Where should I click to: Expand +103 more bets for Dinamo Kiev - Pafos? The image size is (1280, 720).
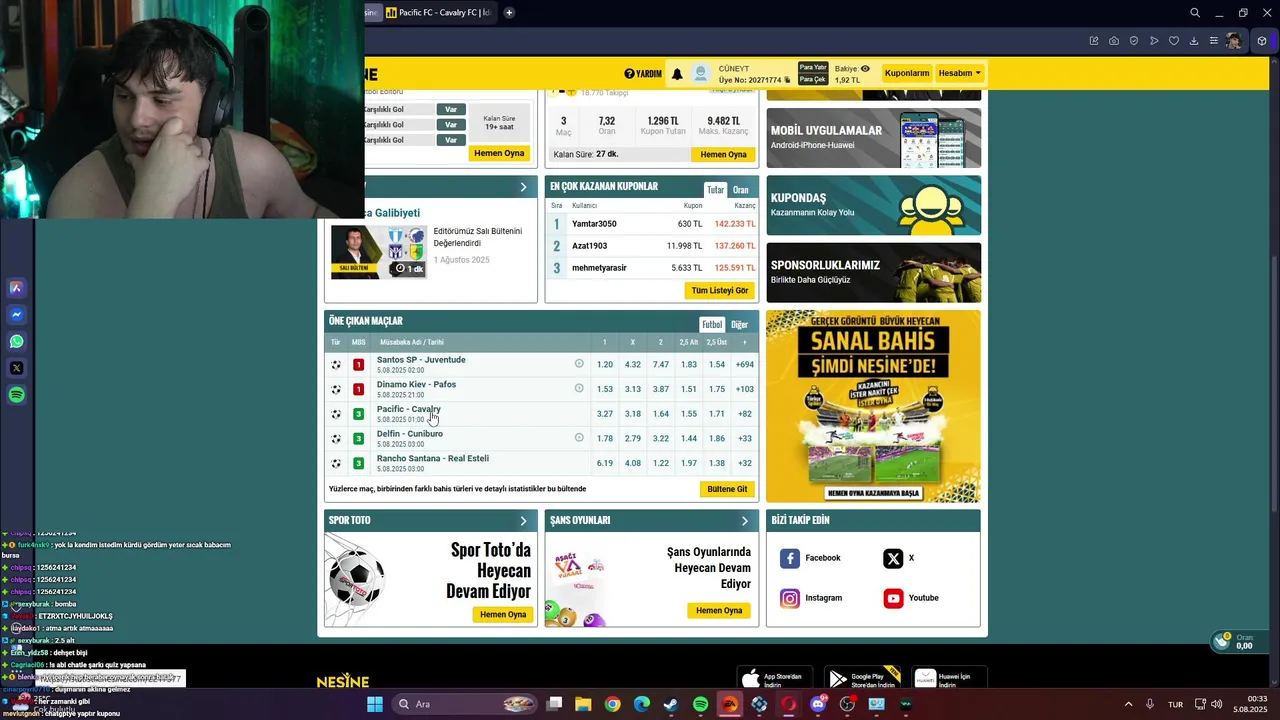744,389
